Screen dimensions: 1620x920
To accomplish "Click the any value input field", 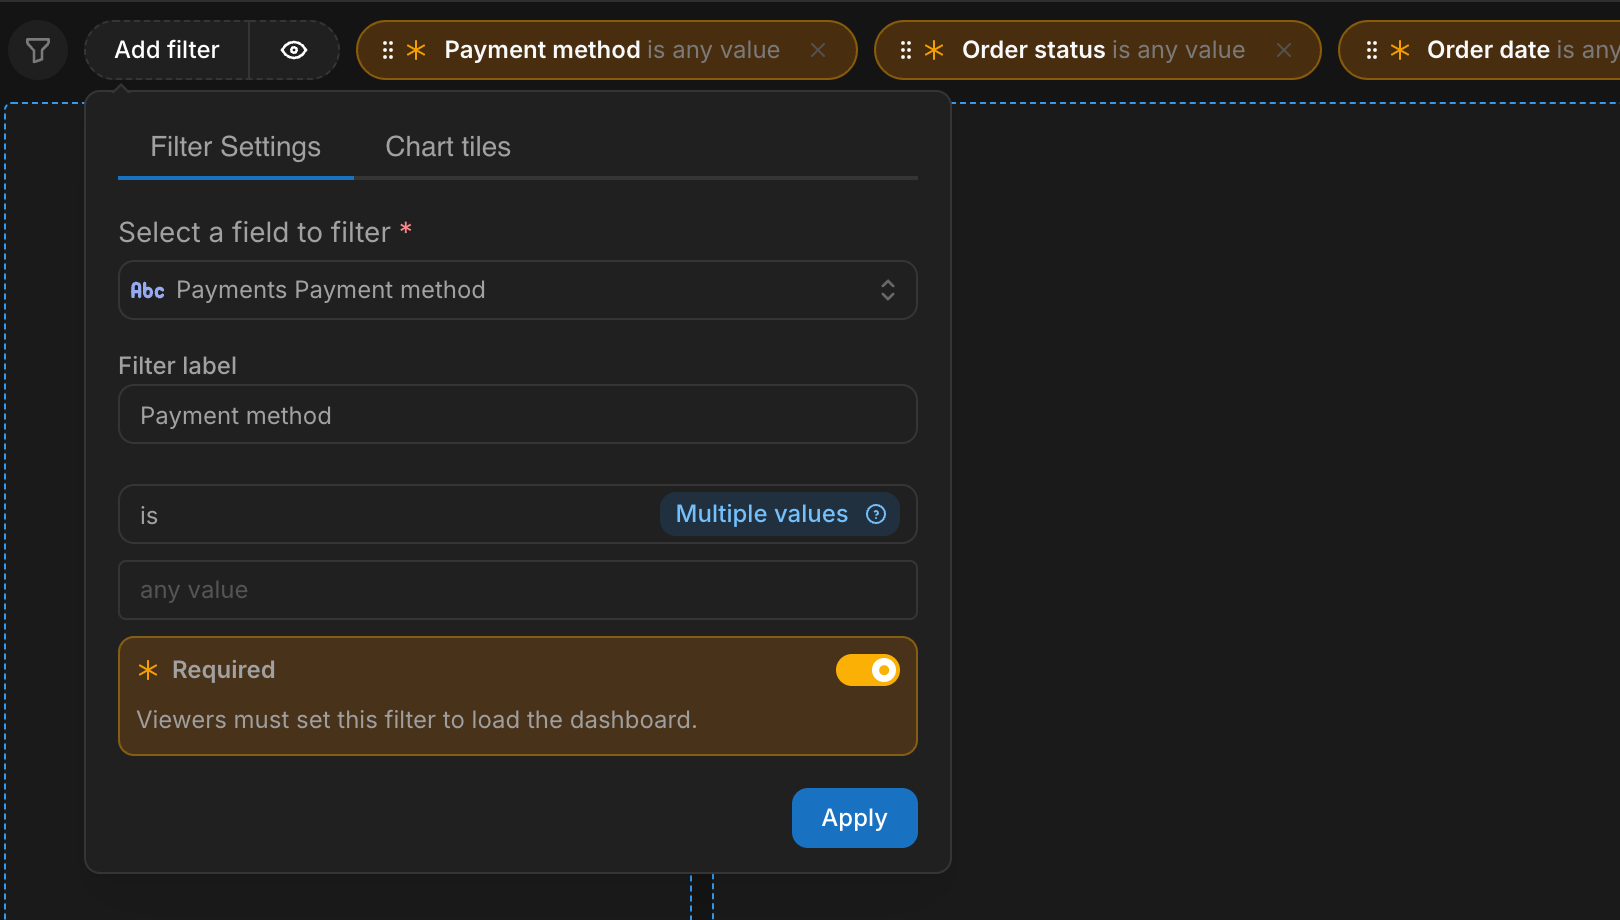I will tap(518, 590).
